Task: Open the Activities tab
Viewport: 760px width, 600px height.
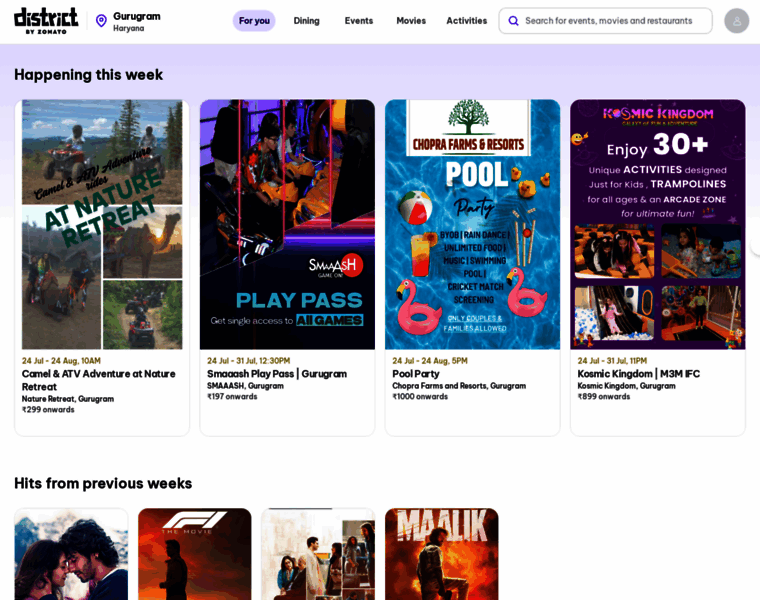Action: pos(466,21)
